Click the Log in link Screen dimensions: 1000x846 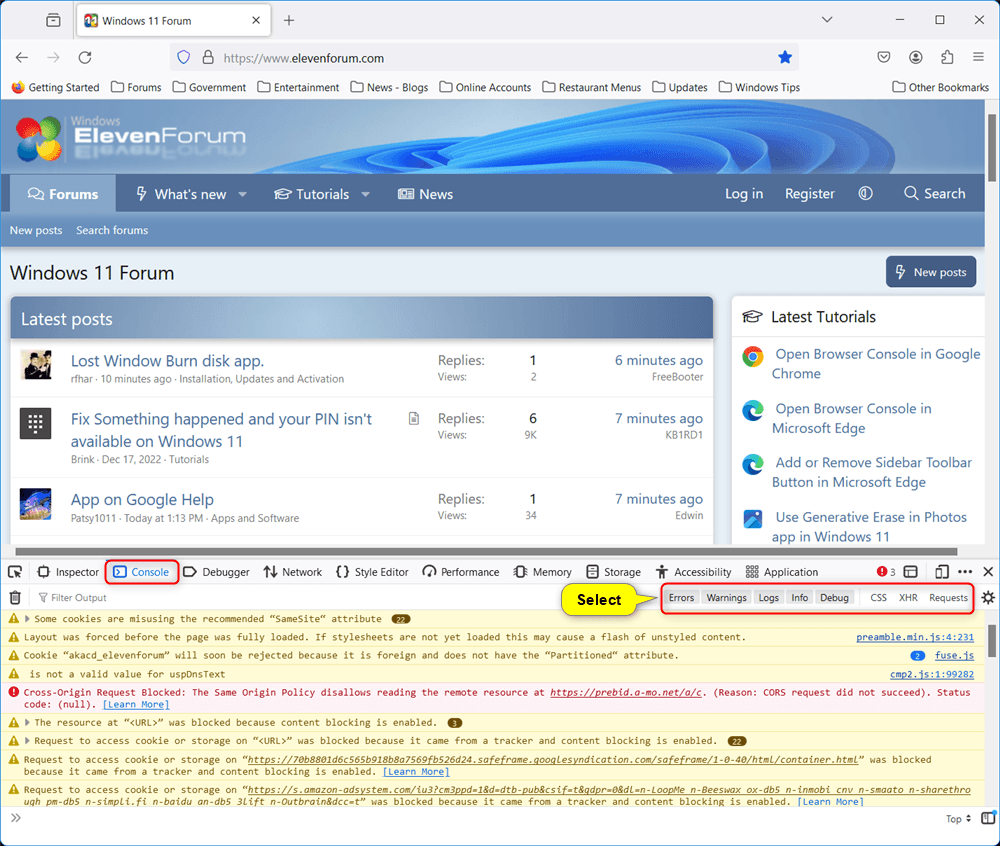click(x=744, y=194)
